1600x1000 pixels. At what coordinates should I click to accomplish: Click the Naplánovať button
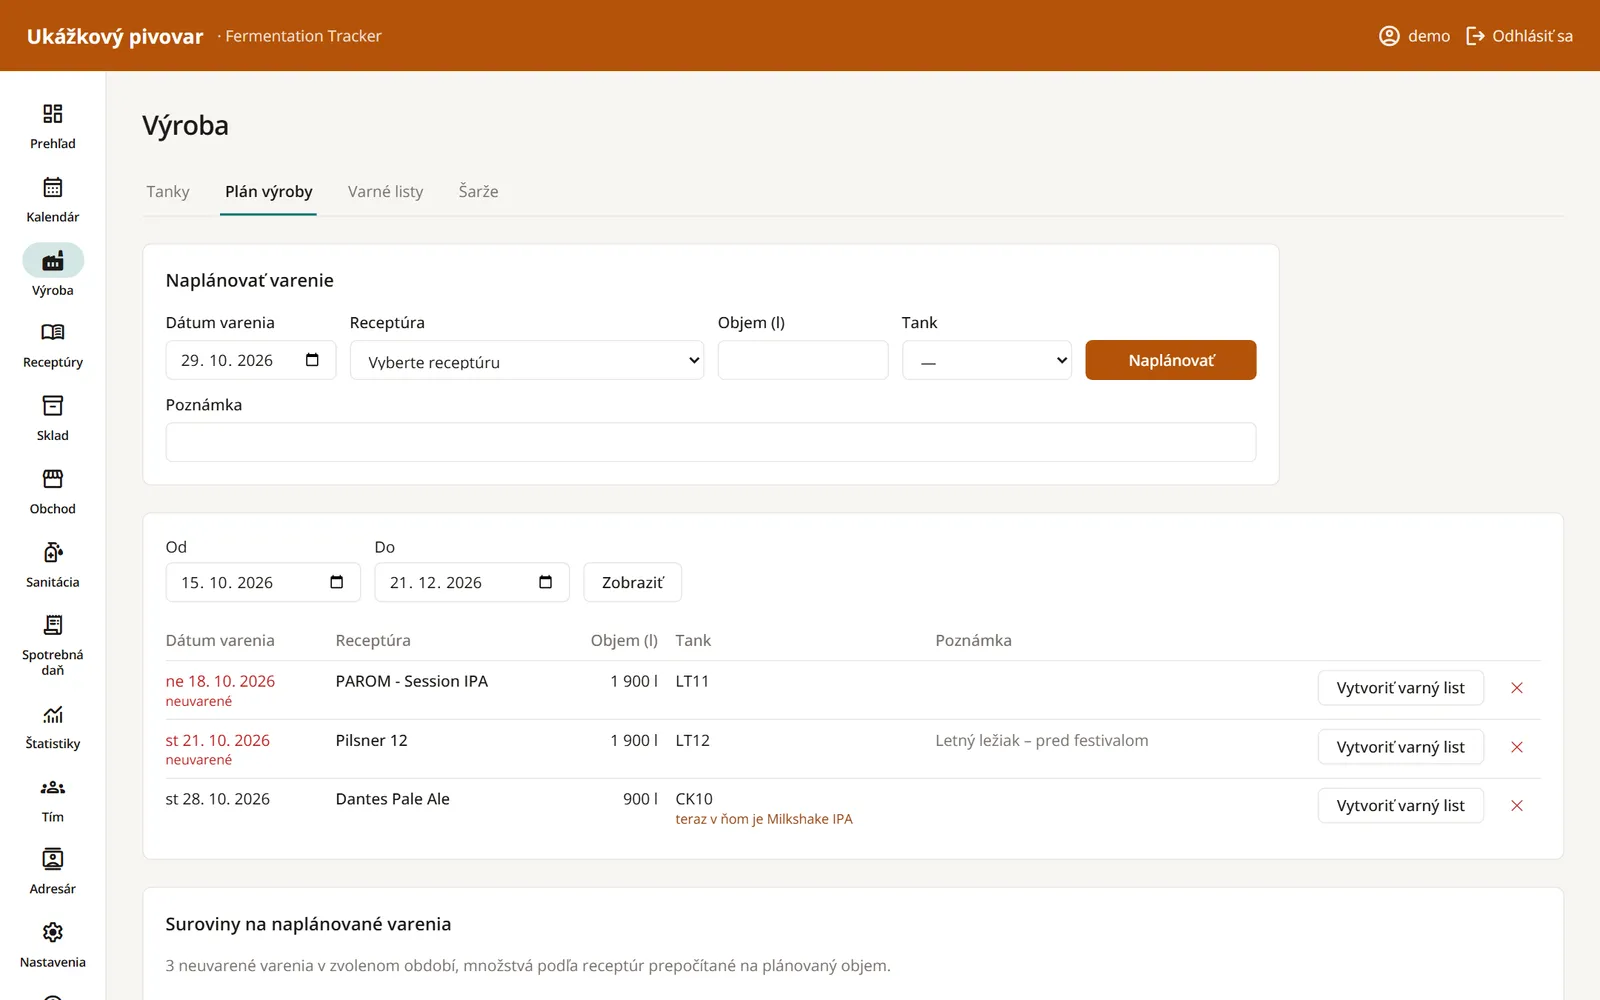point(1171,360)
